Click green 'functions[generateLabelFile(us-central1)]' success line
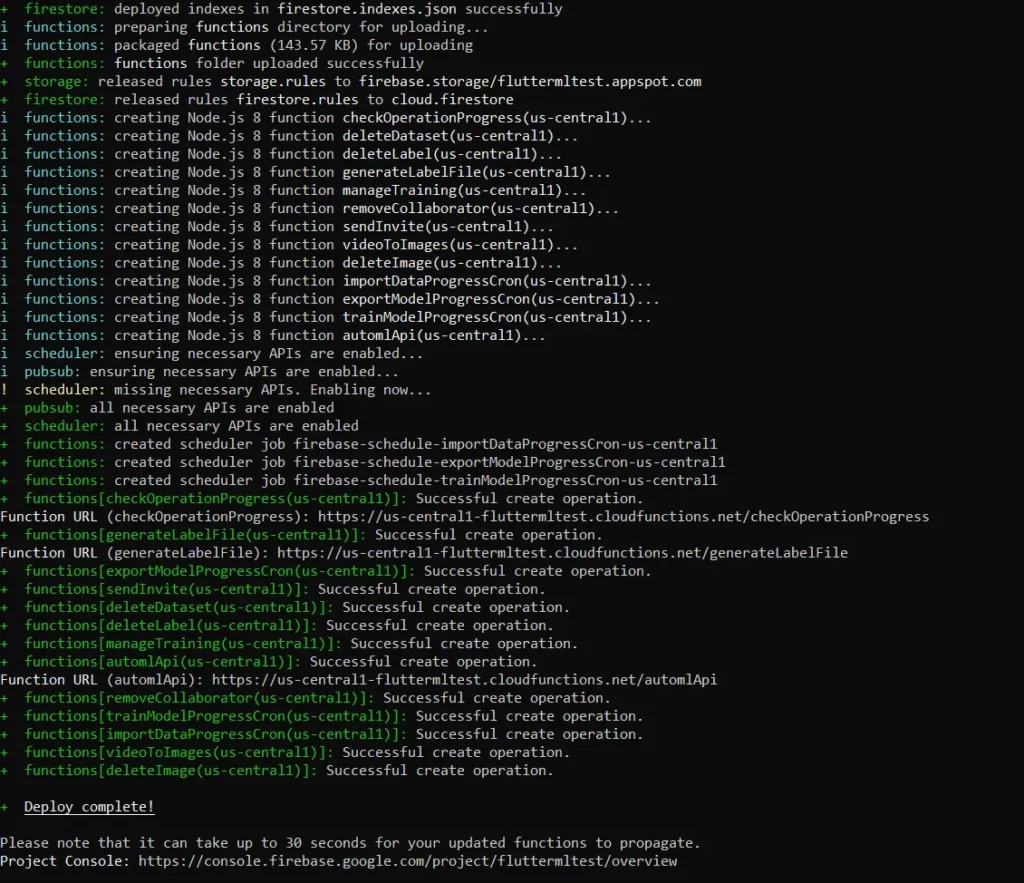Screen dimensions: 1024x883 301,535
